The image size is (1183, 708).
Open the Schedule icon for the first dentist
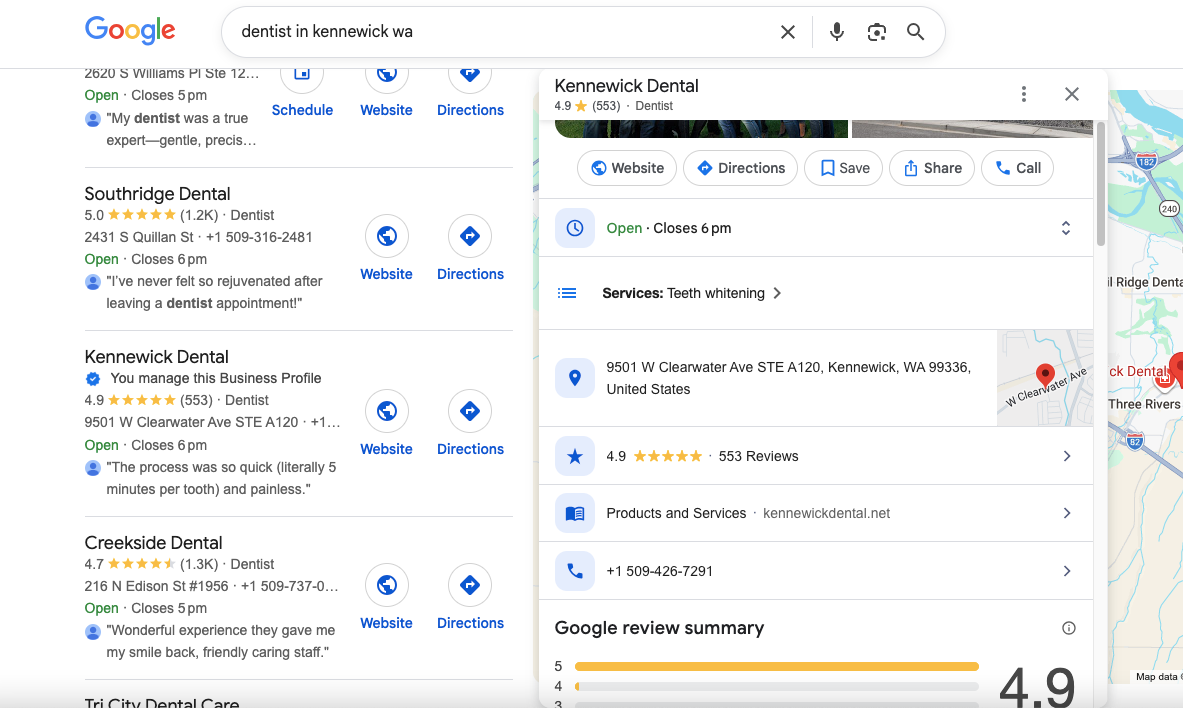pos(302,73)
